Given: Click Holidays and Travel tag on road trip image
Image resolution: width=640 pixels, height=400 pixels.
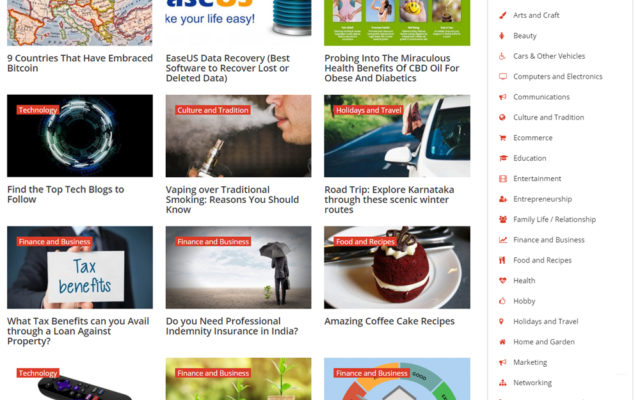Looking at the screenshot, I should click(x=369, y=110).
